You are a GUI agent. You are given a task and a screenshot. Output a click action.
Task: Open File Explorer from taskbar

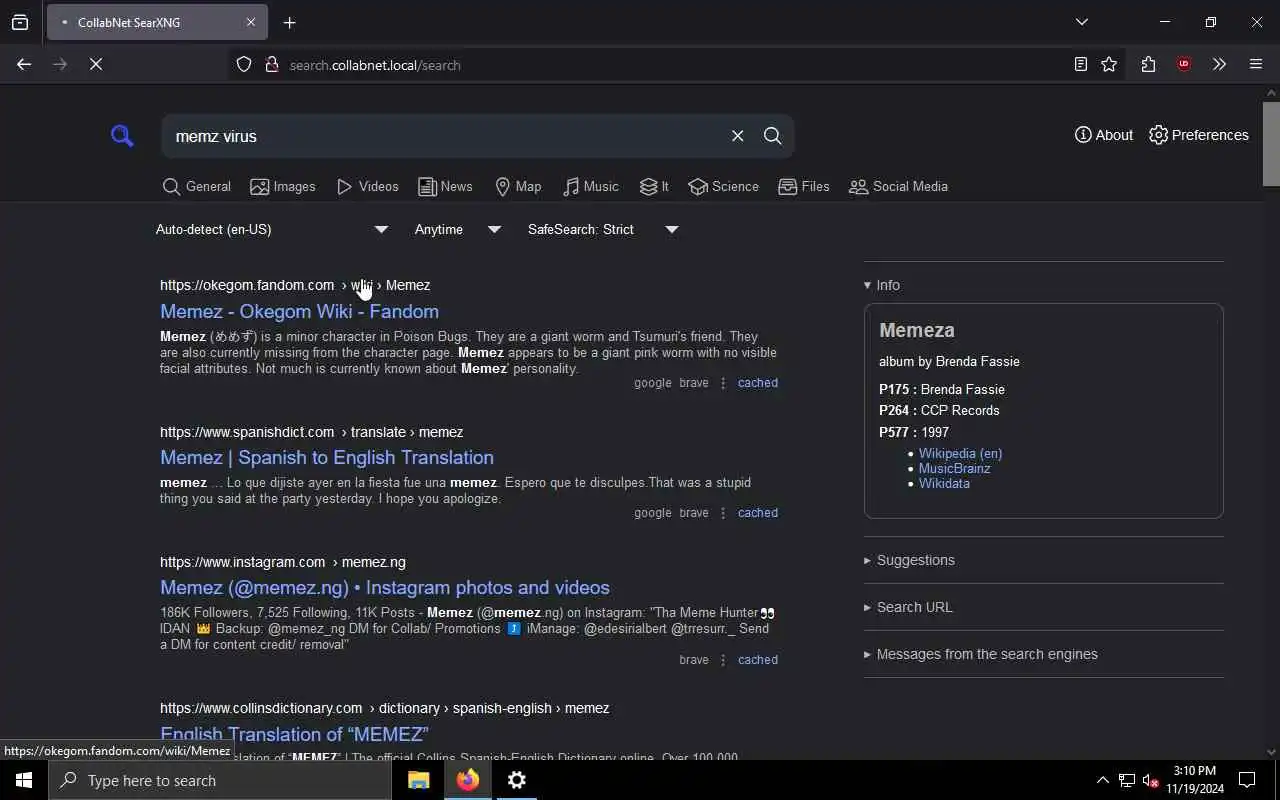[x=419, y=780]
